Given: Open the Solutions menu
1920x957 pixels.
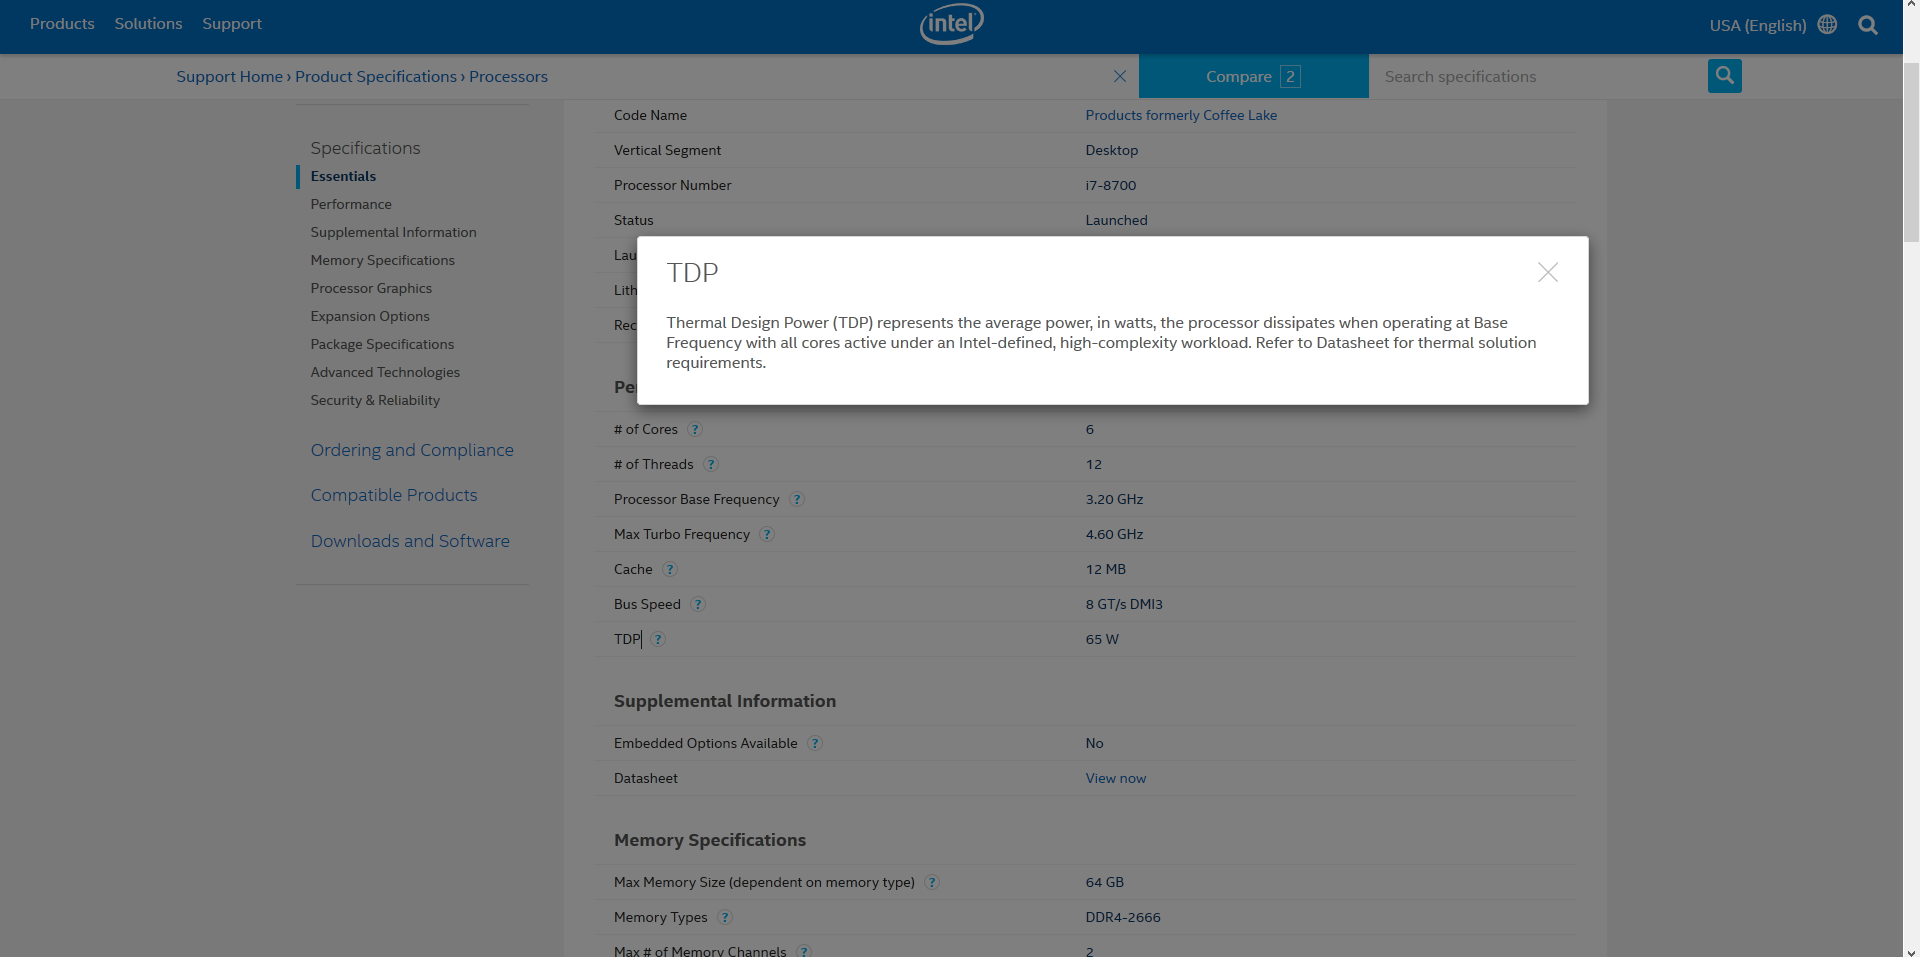Looking at the screenshot, I should 148,23.
